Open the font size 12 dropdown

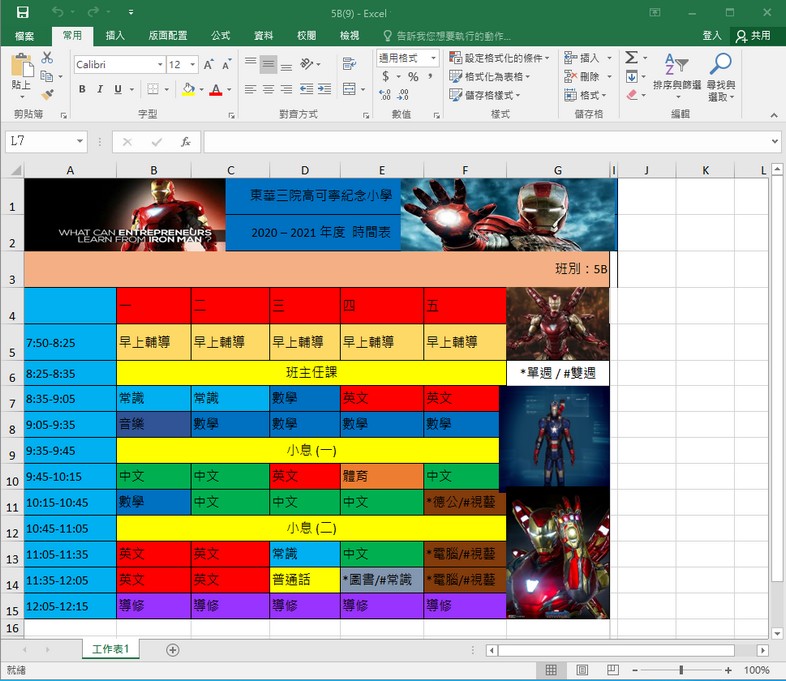point(192,65)
